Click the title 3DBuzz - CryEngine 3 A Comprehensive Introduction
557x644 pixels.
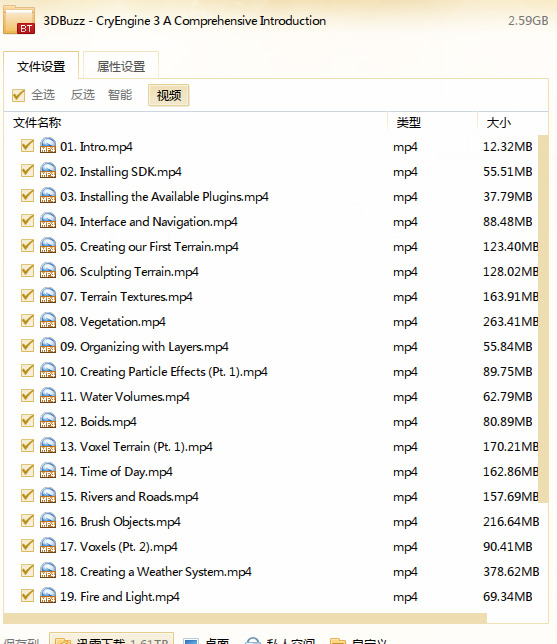pyautogui.click(x=185, y=21)
